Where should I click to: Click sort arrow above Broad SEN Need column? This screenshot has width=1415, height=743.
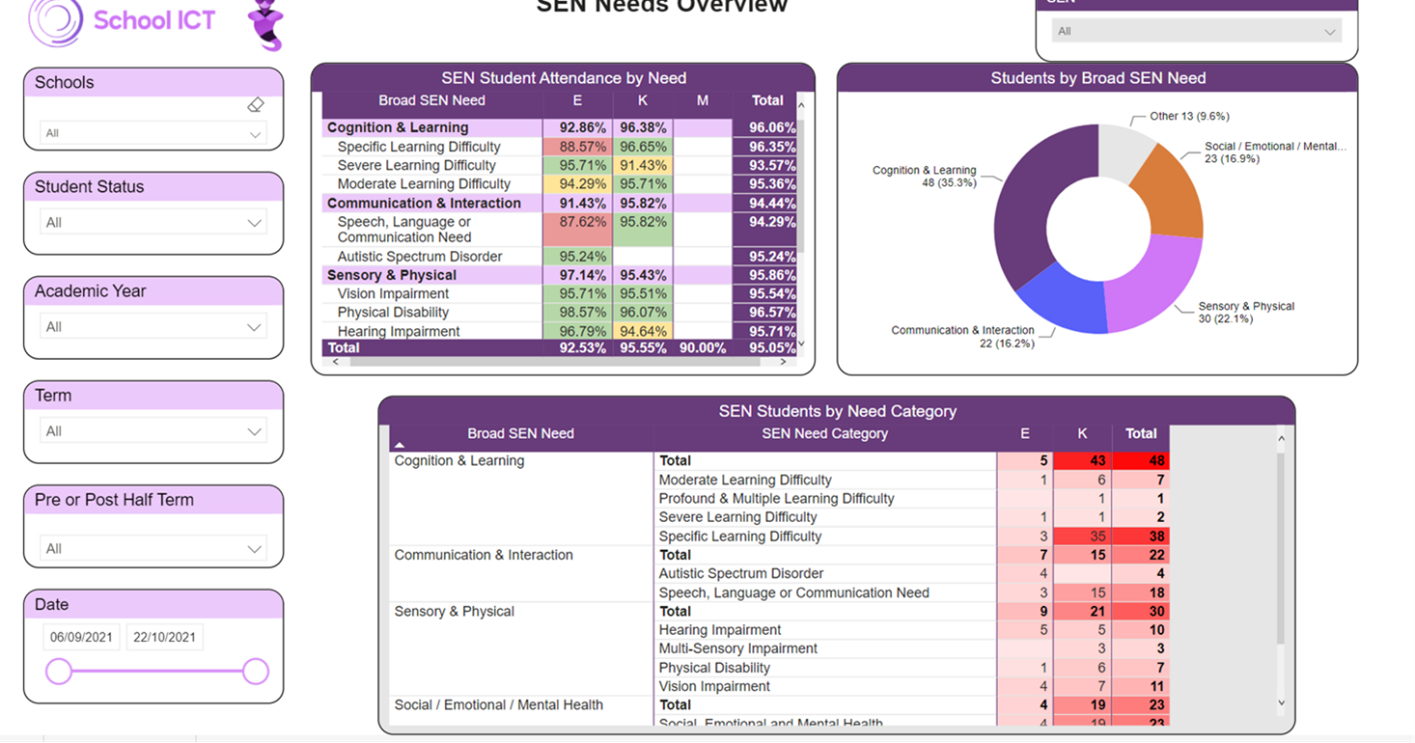point(400,445)
